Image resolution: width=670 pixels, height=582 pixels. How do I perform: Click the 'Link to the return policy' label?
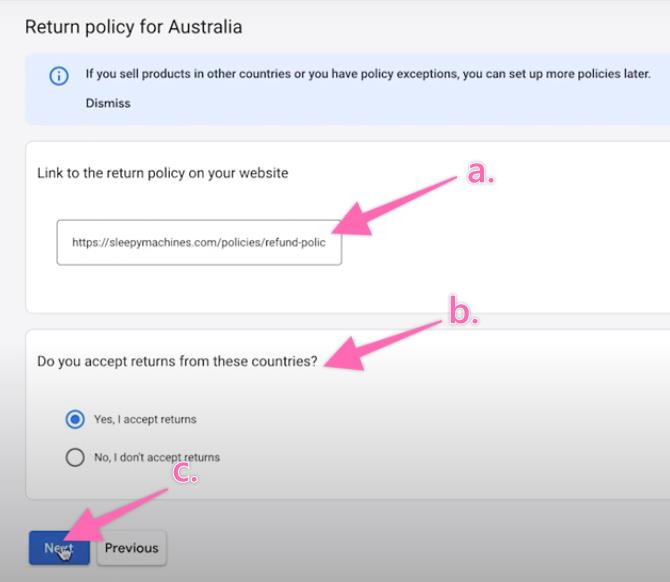(162, 173)
